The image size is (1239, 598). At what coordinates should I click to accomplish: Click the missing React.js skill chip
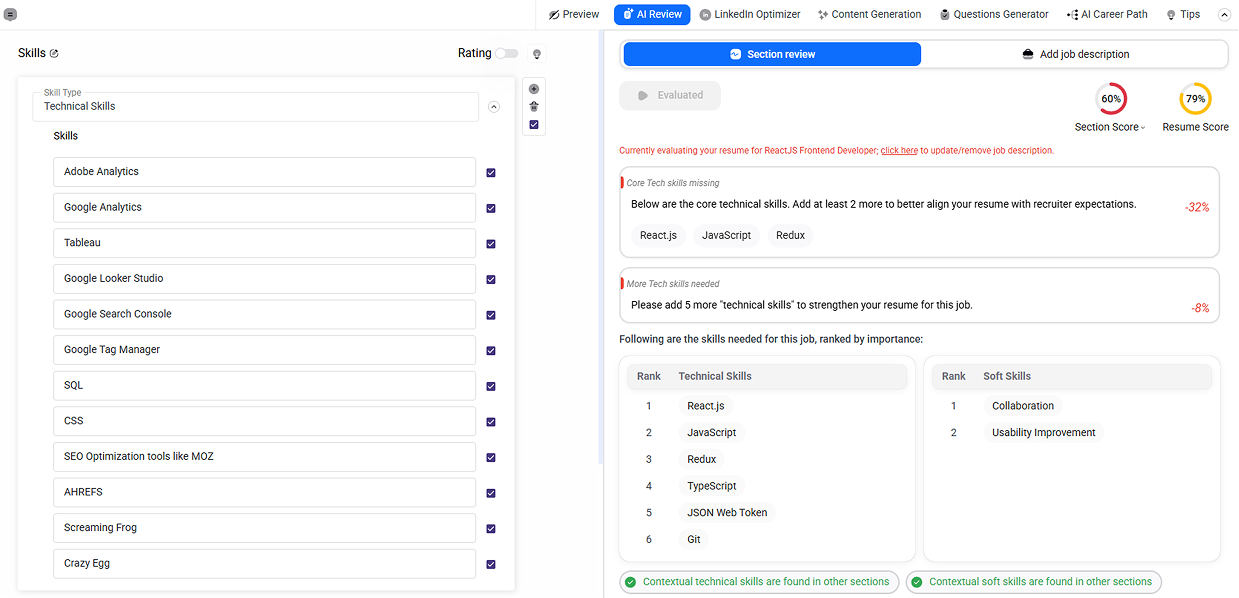pos(659,235)
